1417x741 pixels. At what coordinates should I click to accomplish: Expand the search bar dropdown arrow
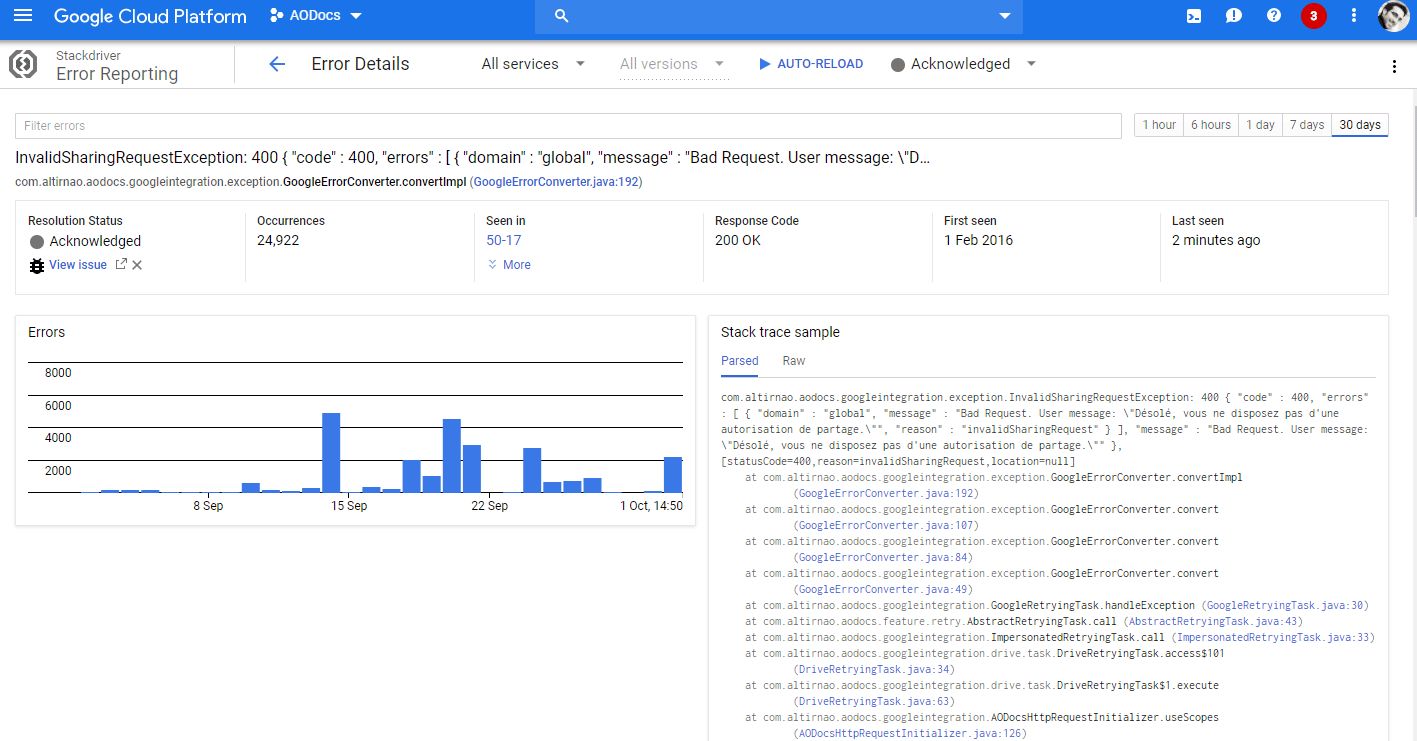[1004, 17]
